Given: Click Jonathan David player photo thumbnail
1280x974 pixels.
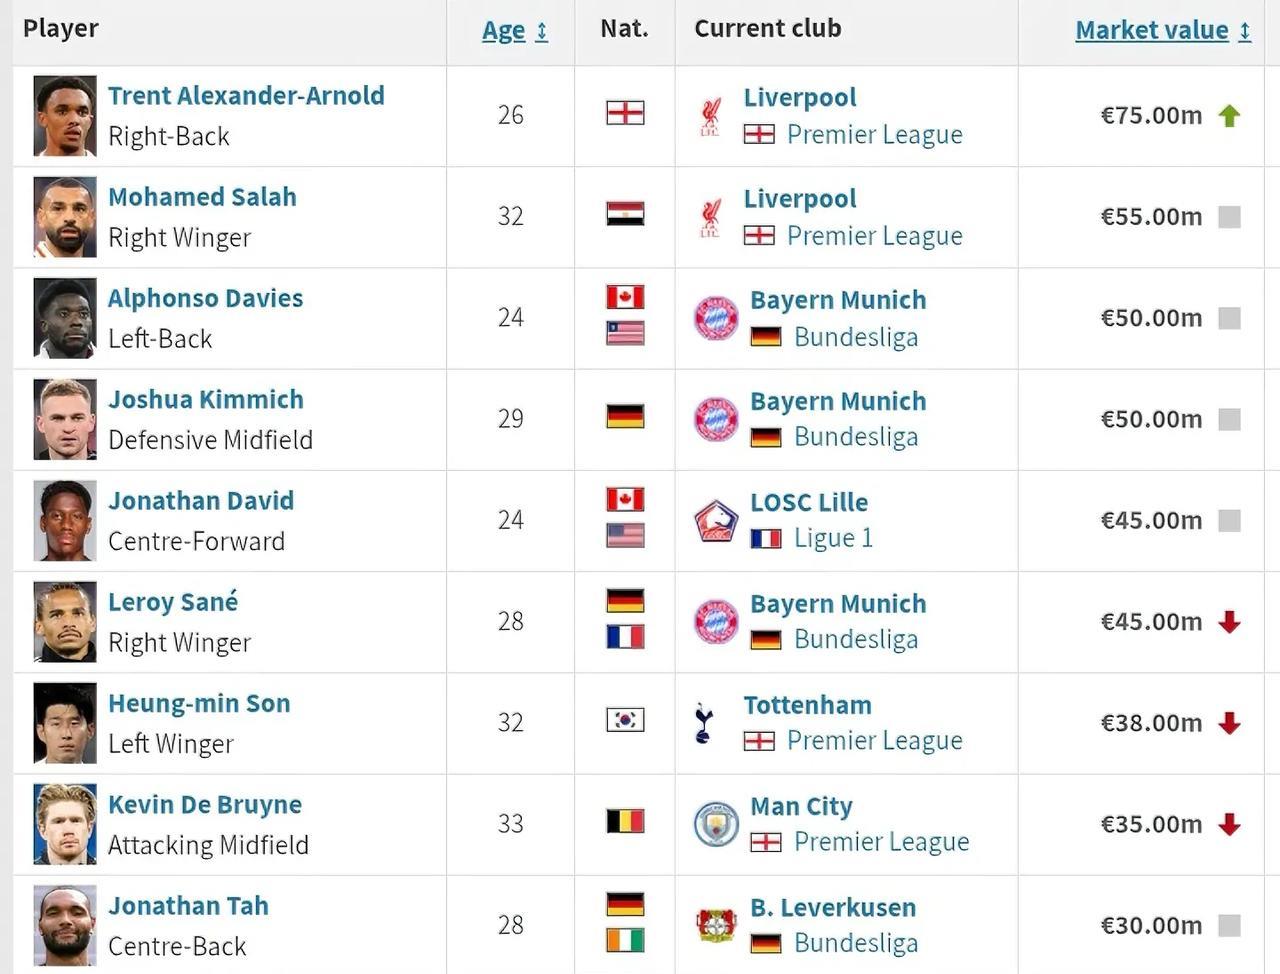Looking at the screenshot, I should point(65,521).
